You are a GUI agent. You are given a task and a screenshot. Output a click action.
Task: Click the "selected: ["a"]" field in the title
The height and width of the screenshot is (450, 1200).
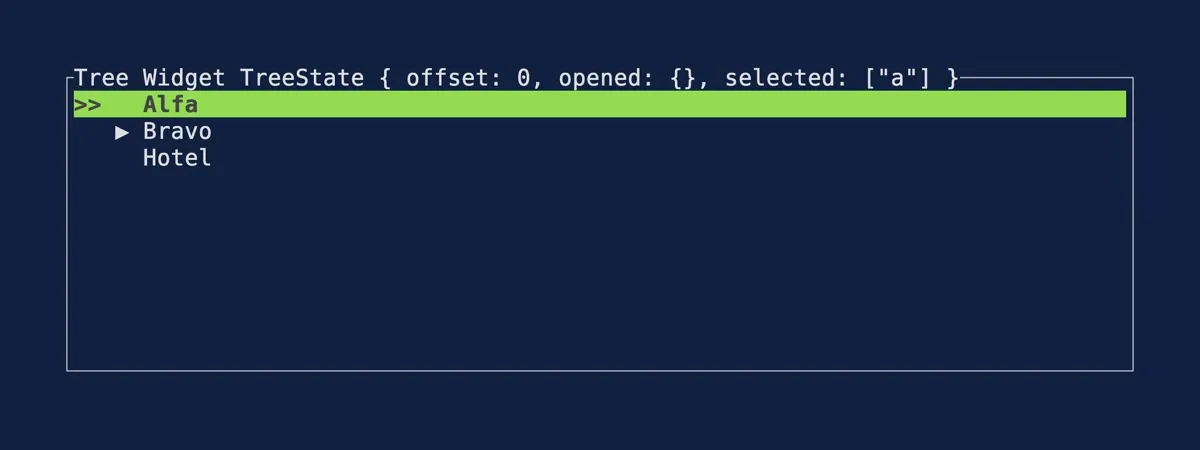pos(828,78)
